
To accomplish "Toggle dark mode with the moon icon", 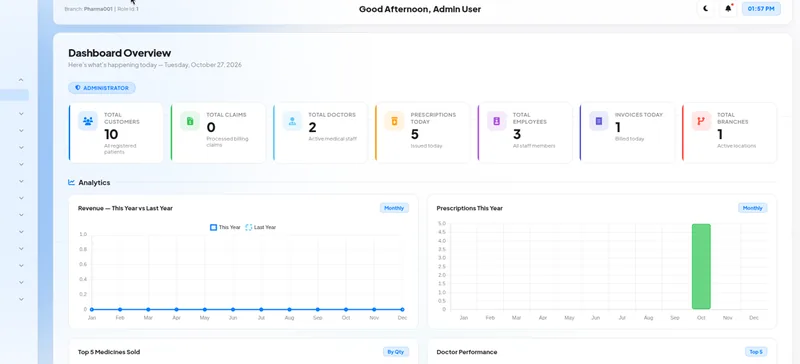I will click(x=706, y=9).
